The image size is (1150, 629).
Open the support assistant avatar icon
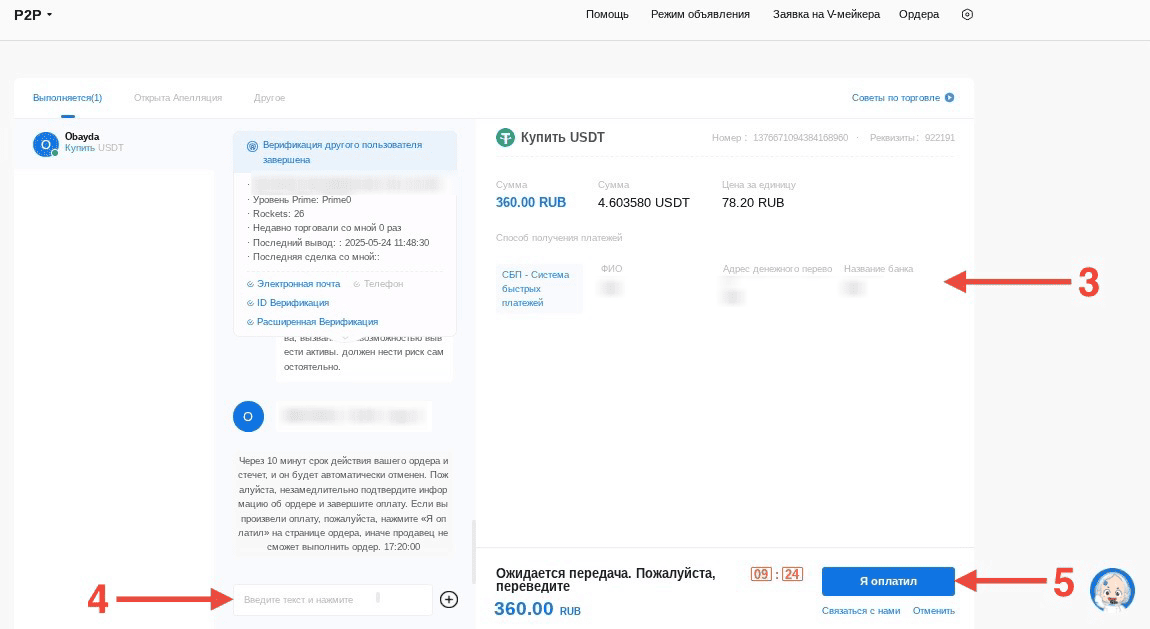coord(1113,590)
